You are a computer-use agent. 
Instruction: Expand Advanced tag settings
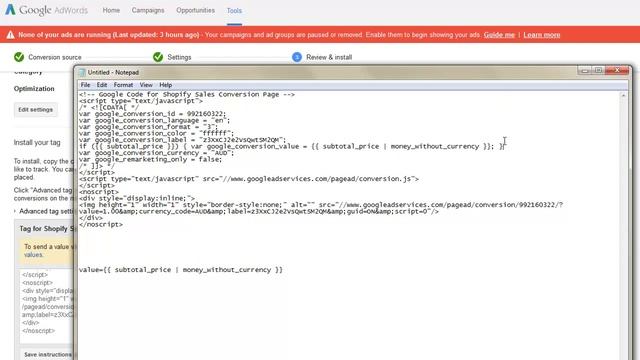[x=45, y=211]
